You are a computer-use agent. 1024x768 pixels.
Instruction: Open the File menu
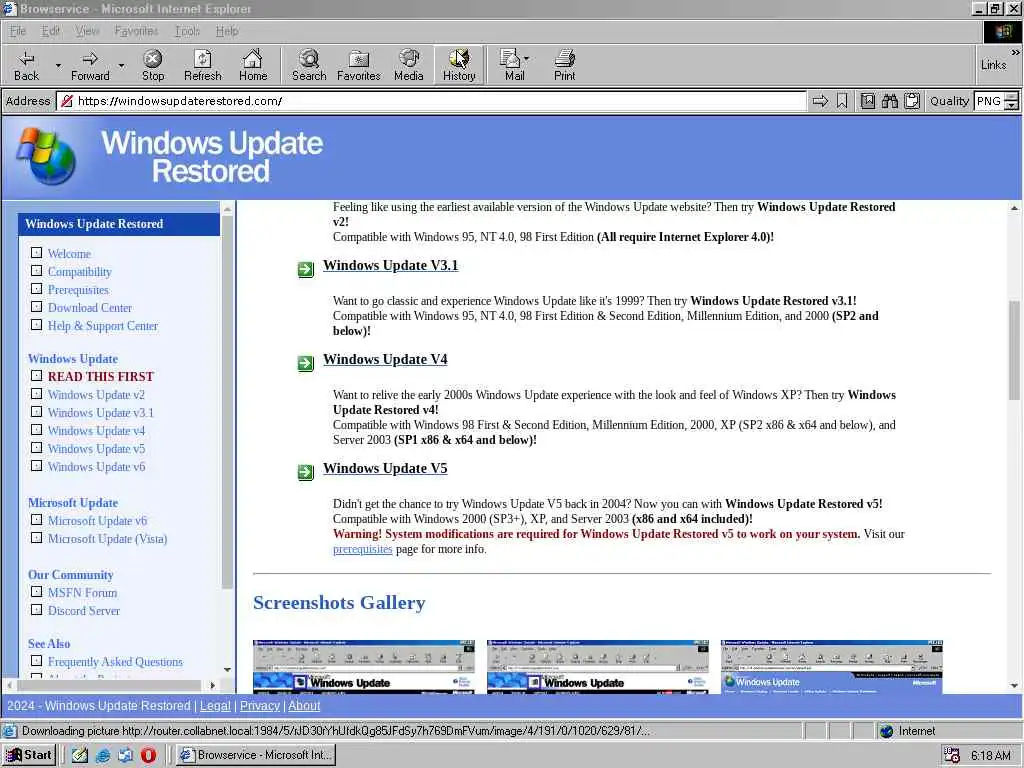[18, 31]
